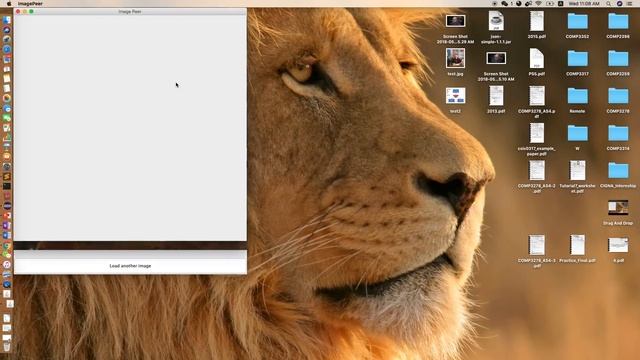Open Notification Center list icon

click(629, 4)
